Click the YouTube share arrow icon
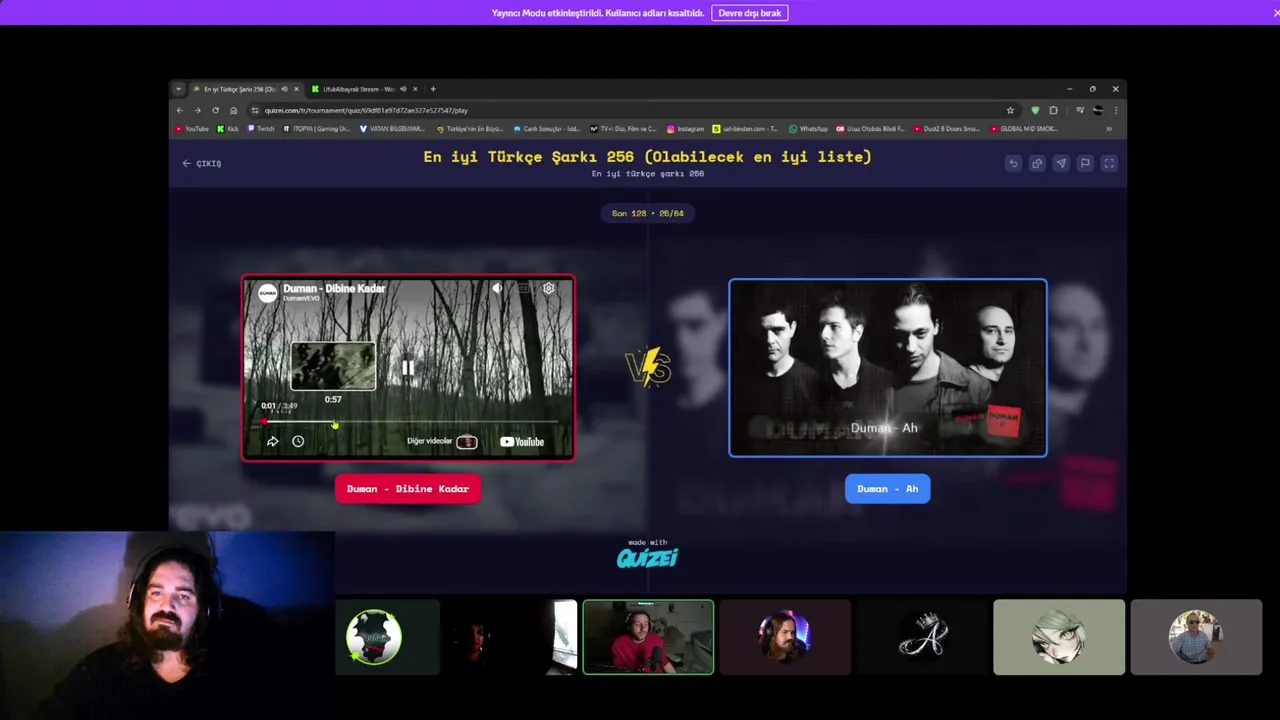This screenshot has height=720, width=1280. click(x=272, y=441)
